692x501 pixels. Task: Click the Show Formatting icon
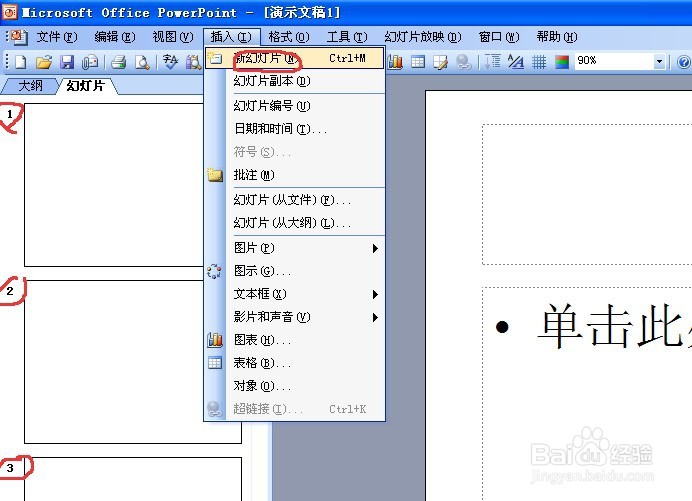tap(515, 62)
